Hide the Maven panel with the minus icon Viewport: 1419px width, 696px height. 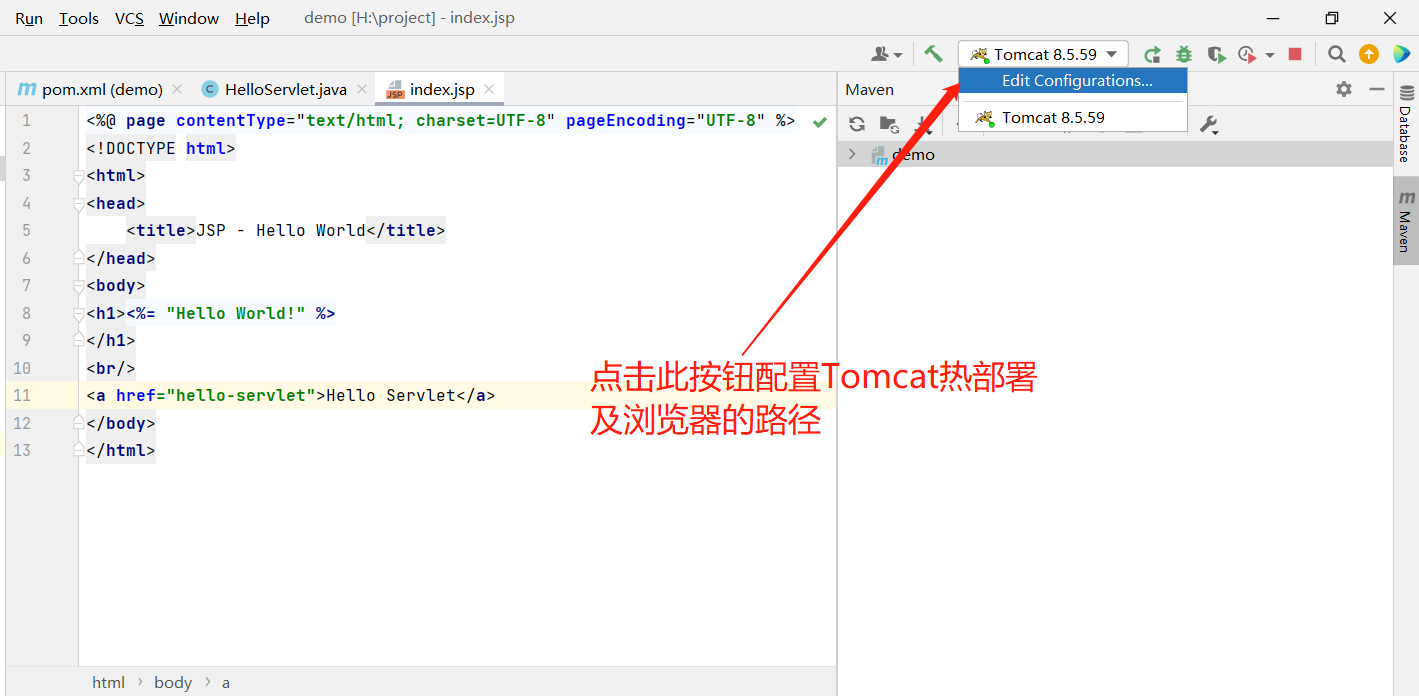click(1377, 89)
